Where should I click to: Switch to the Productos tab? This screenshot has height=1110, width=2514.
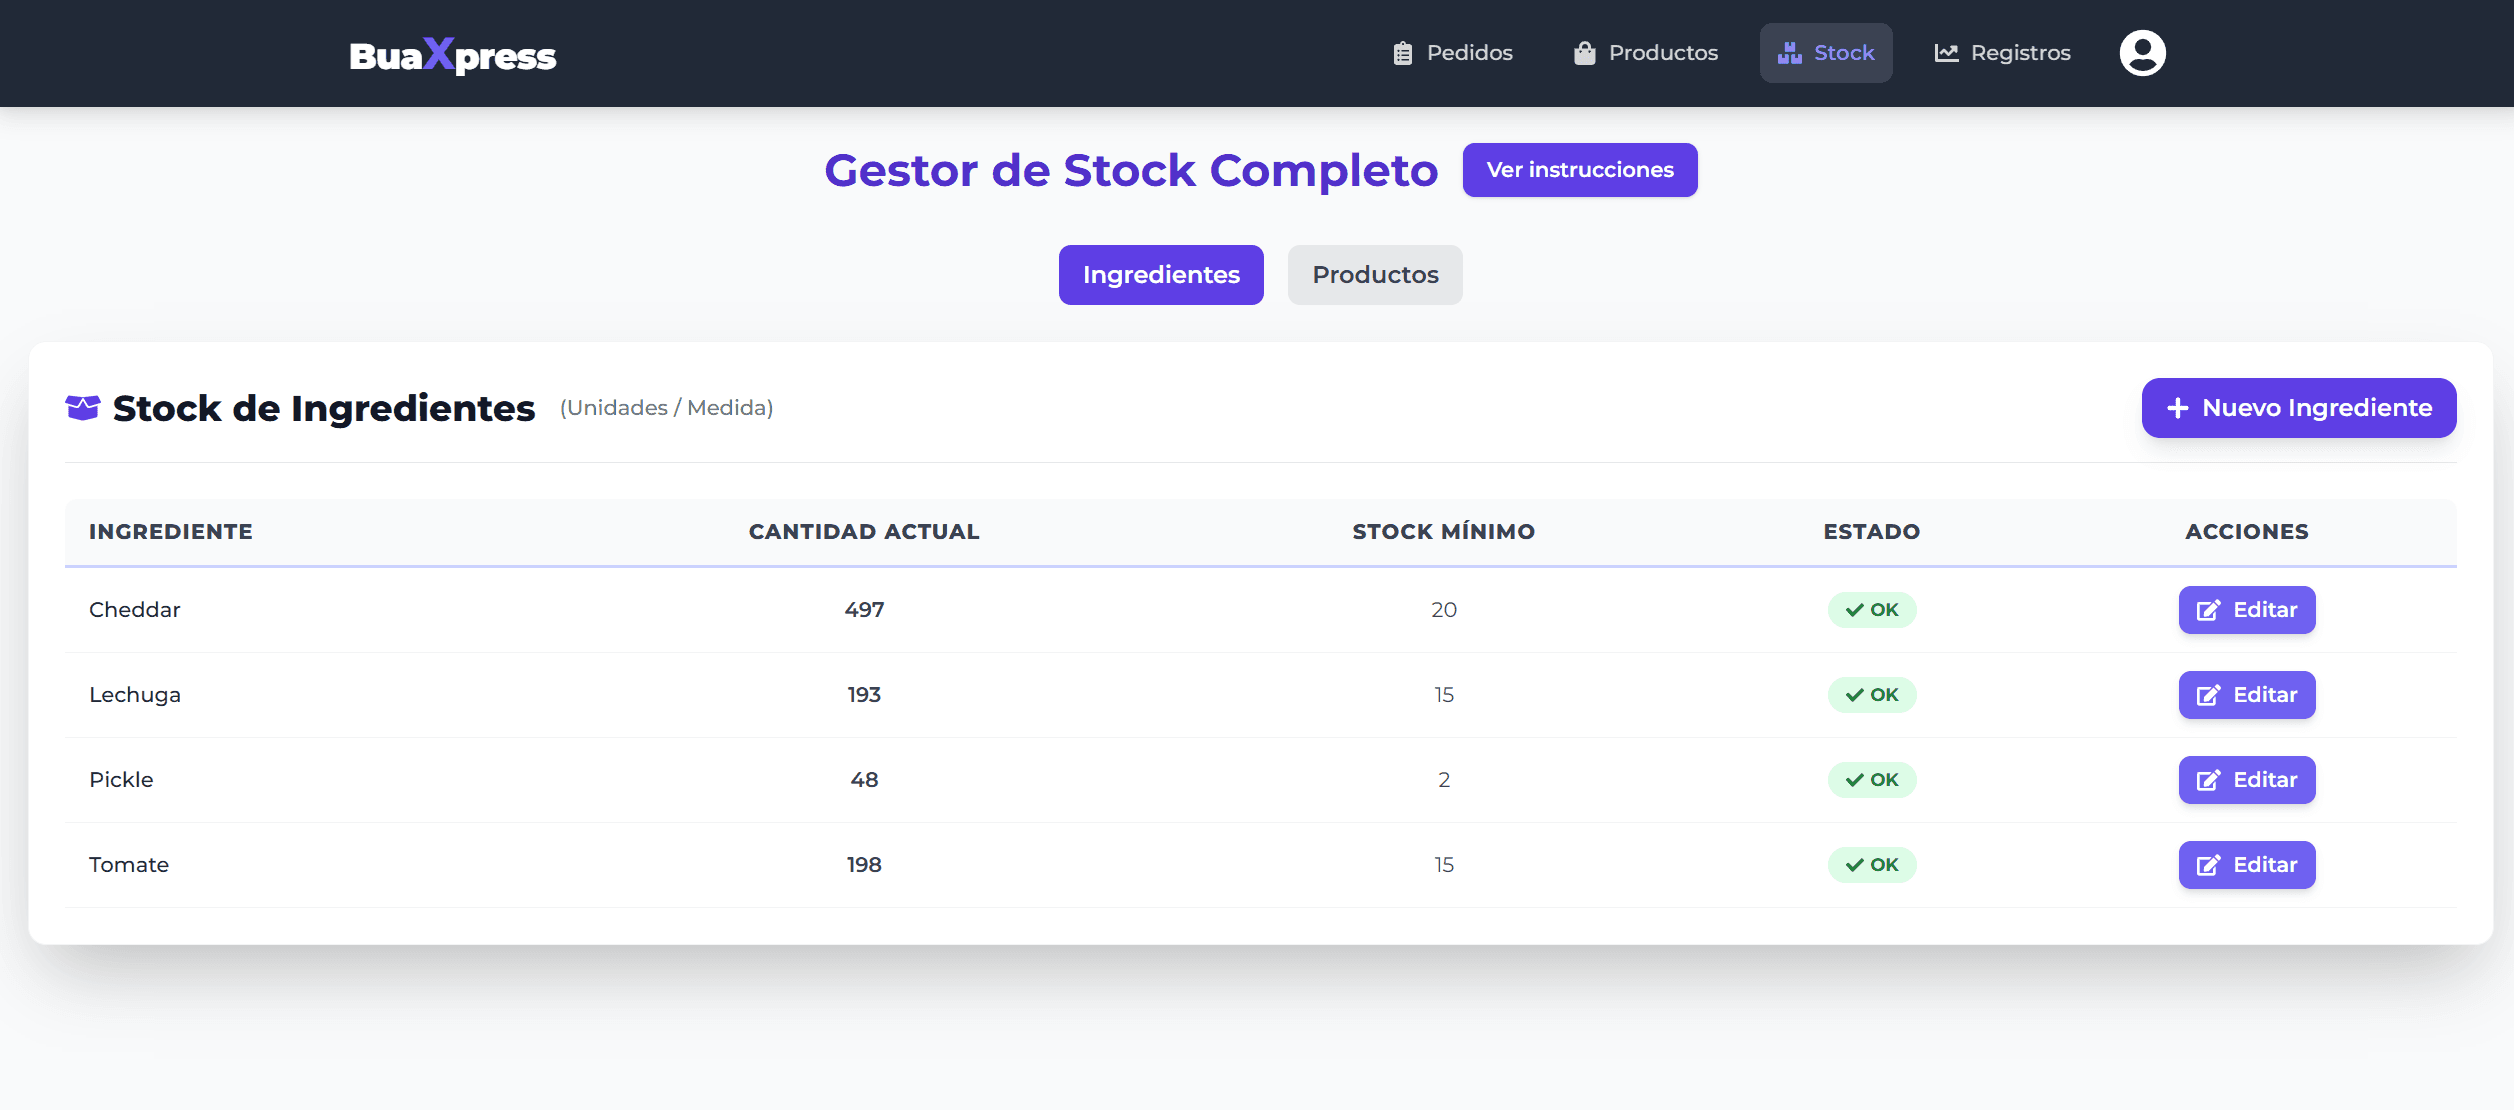[x=1375, y=274]
